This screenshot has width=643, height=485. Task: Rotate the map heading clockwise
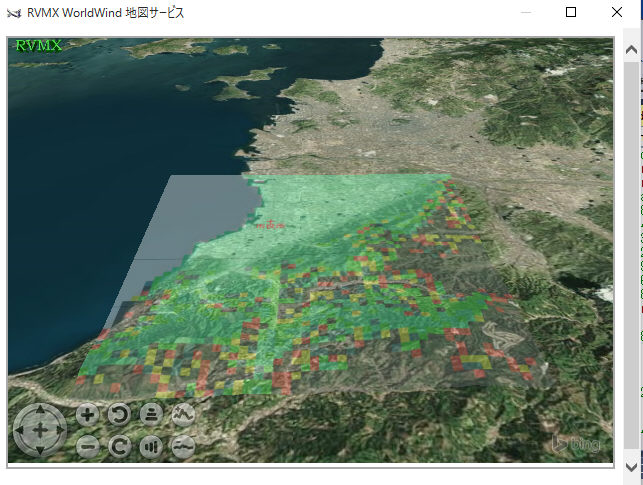click(119, 446)
